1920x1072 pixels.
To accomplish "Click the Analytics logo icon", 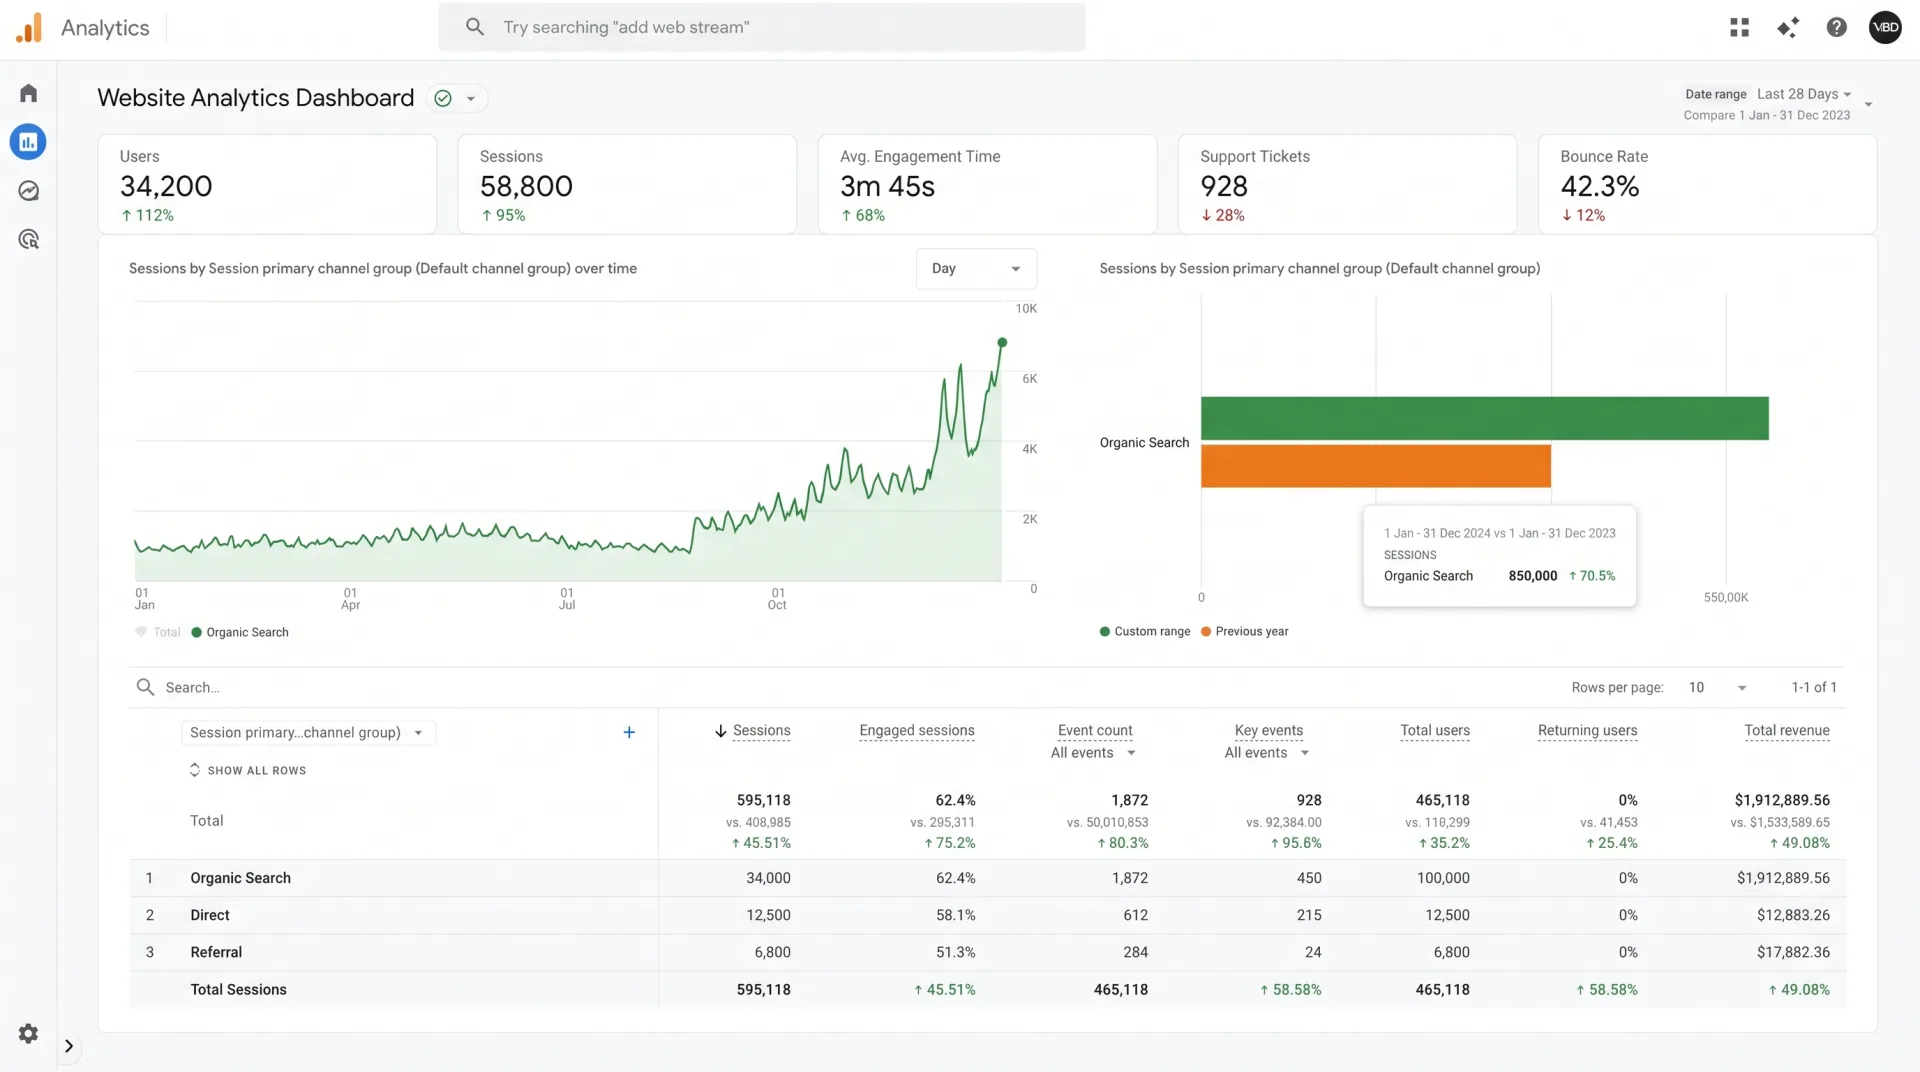I will coord(29,27).
